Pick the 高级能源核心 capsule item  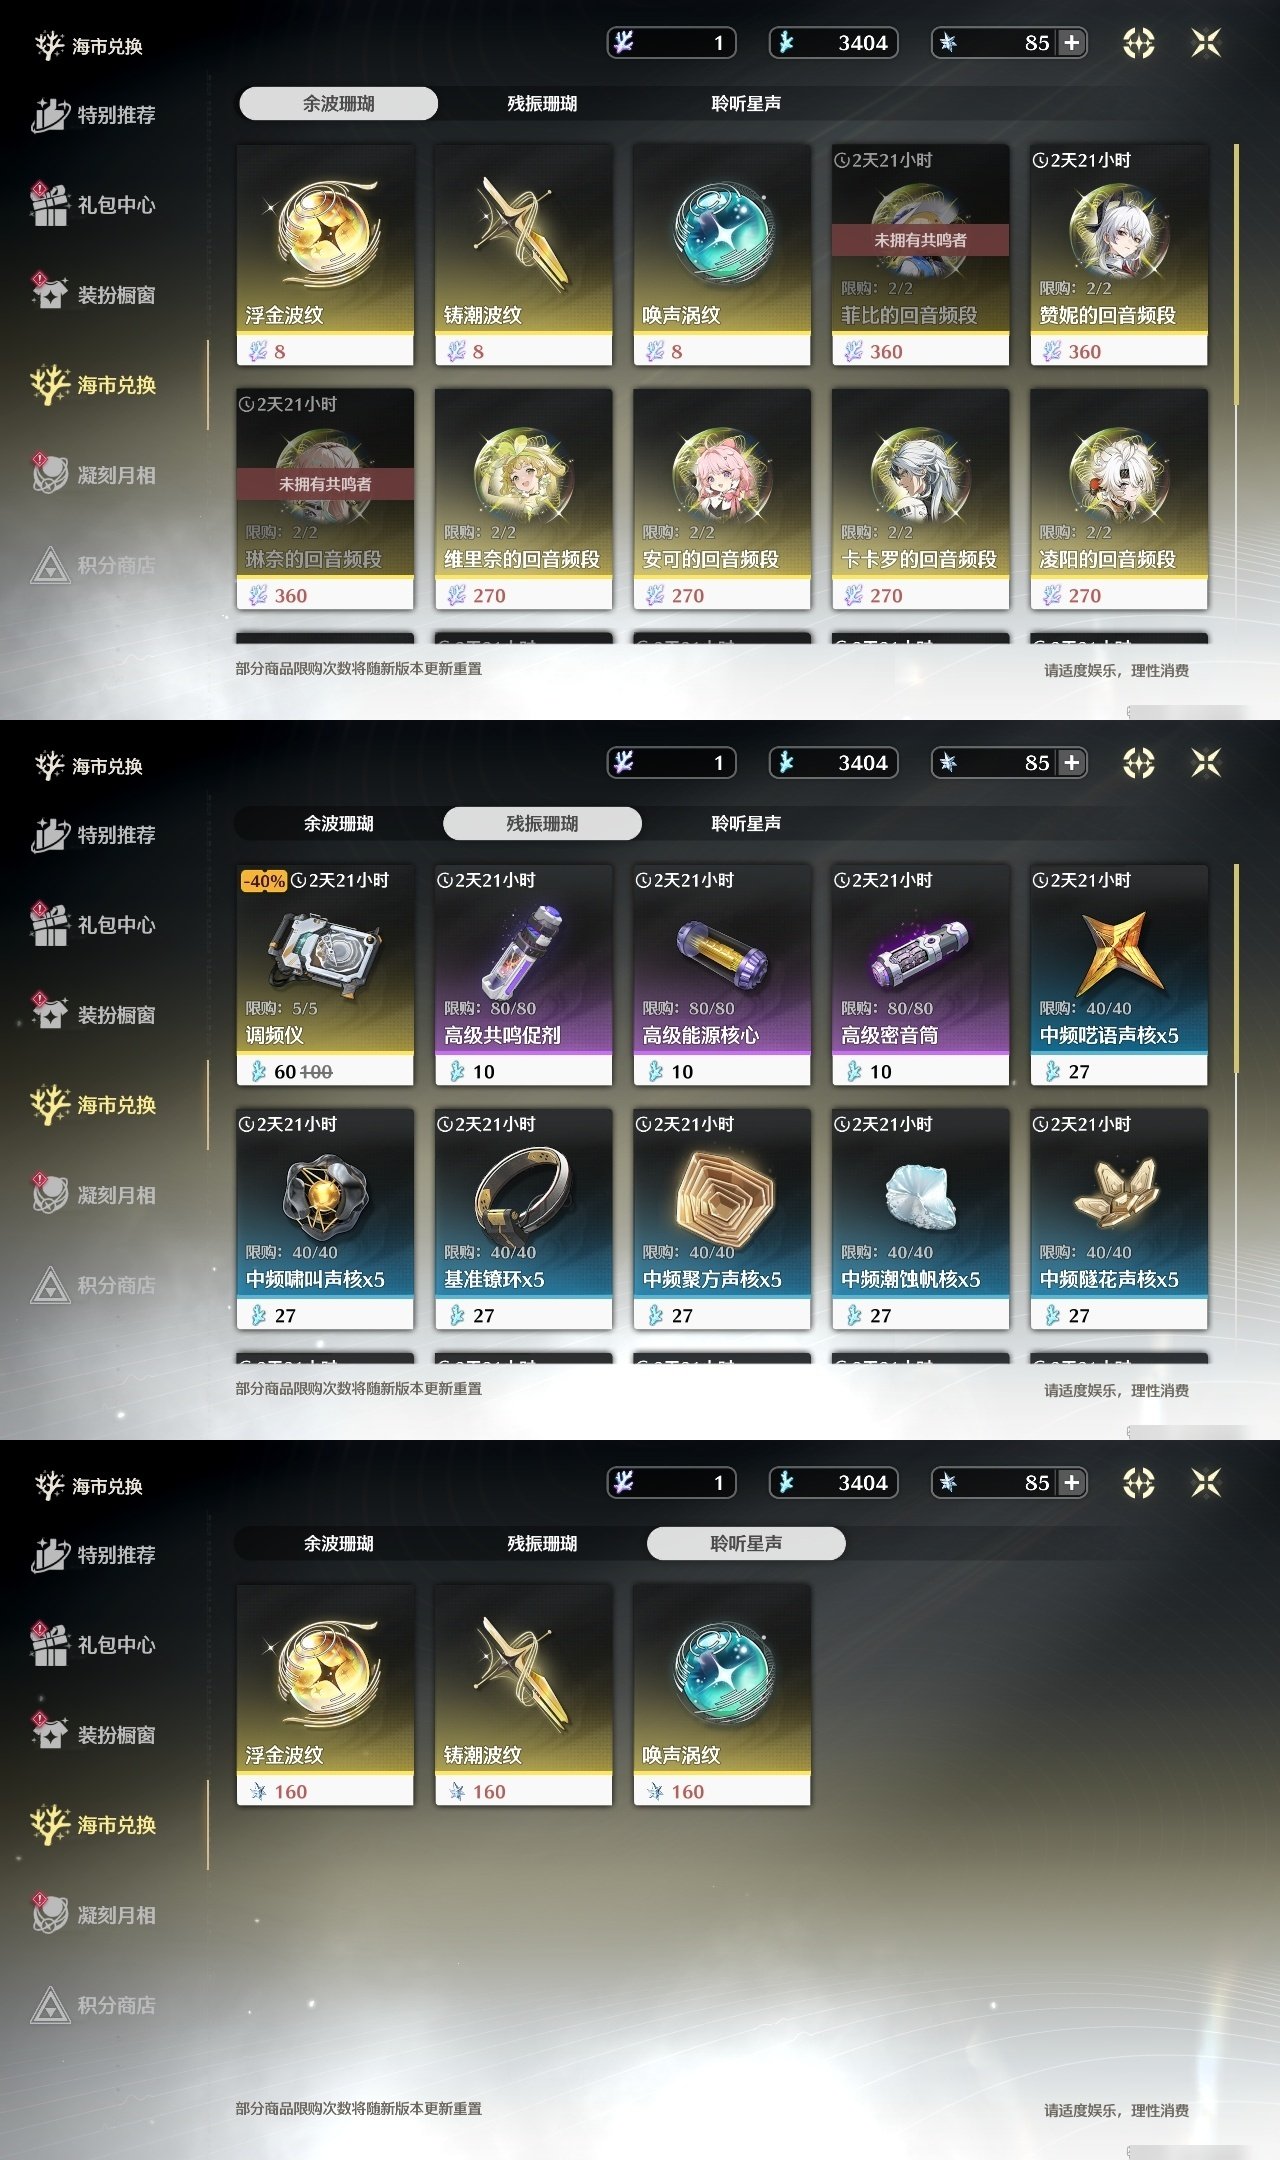tap(722, 975)
